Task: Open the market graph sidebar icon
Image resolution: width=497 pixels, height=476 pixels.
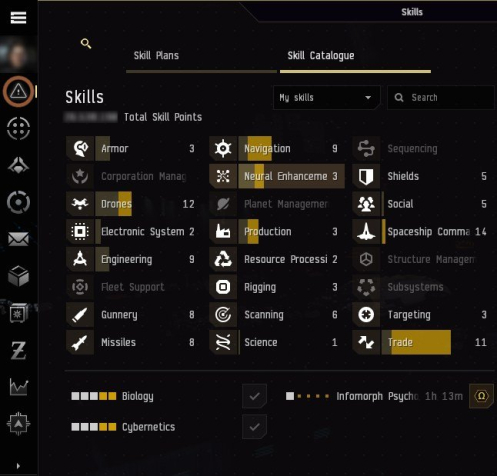Action: coord(19,387)
